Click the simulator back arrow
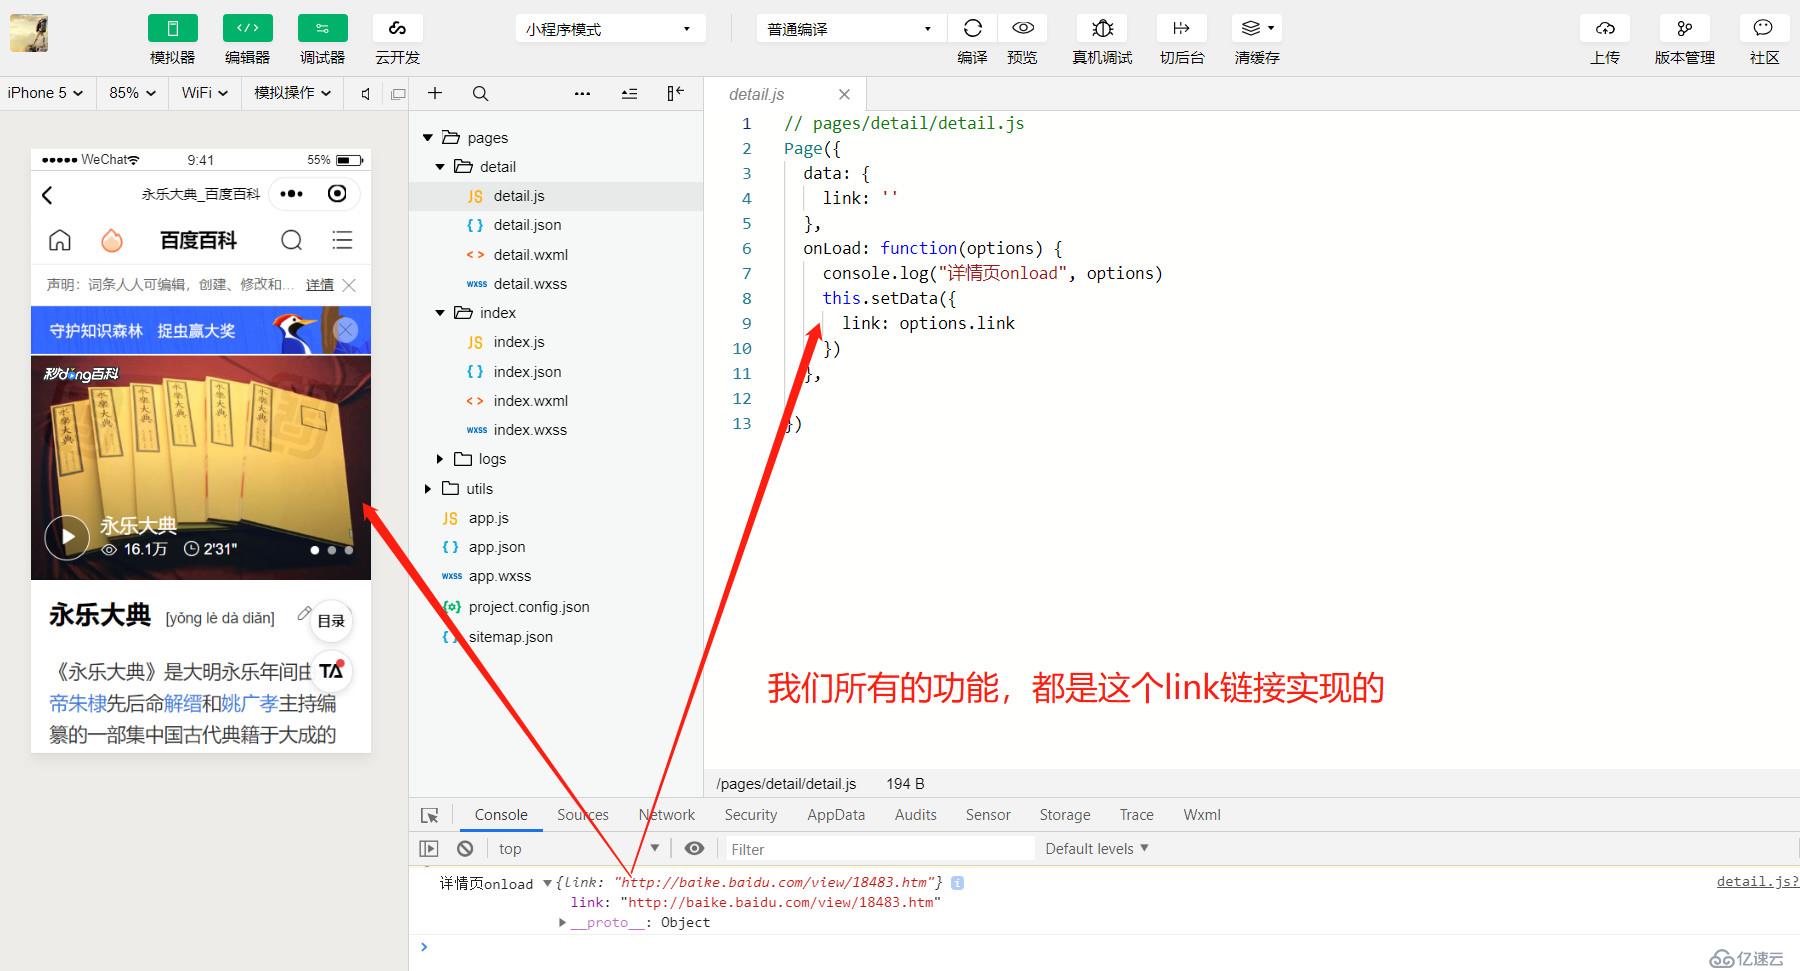This screenshot has height=971, width=1800. click(48, 195)
